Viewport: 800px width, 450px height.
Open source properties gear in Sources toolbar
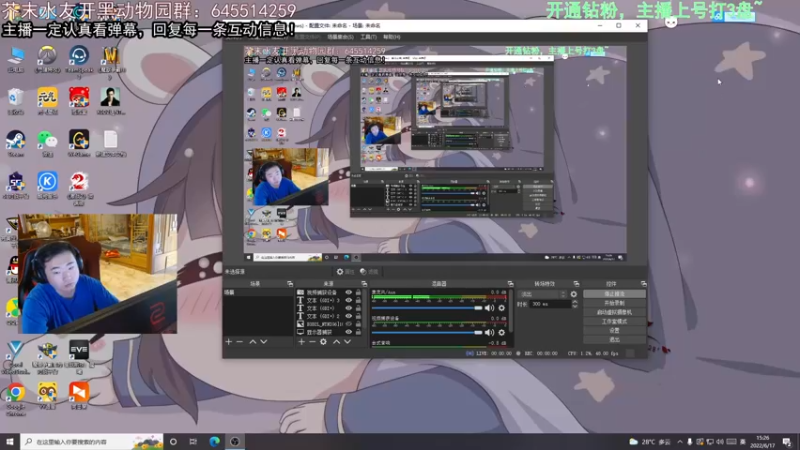click(x=323, y=341)
